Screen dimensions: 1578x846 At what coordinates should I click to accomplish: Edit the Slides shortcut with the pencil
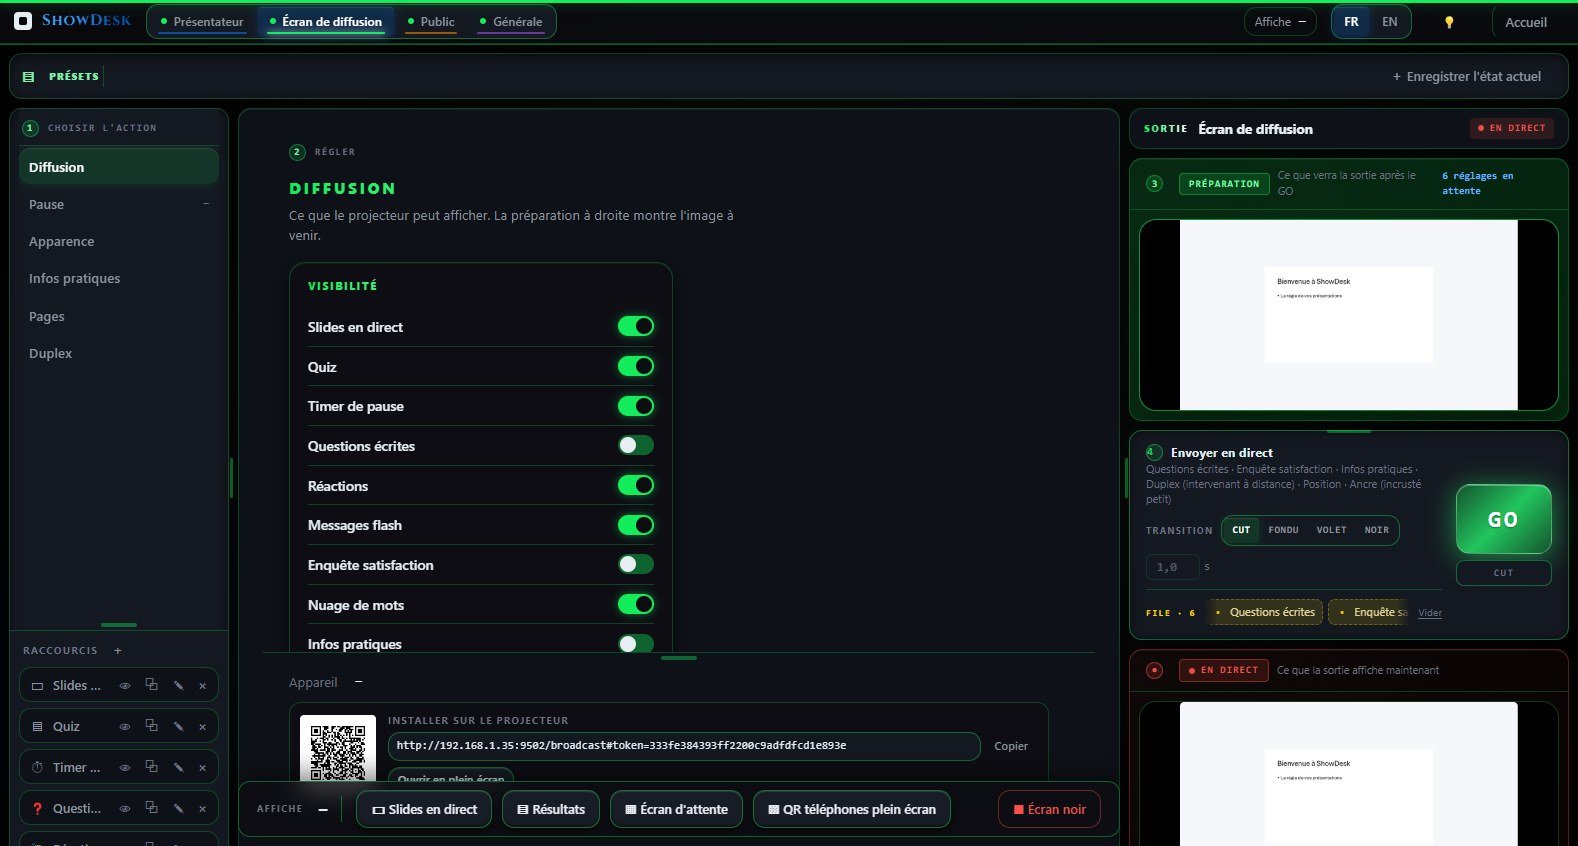coord(178,685)
